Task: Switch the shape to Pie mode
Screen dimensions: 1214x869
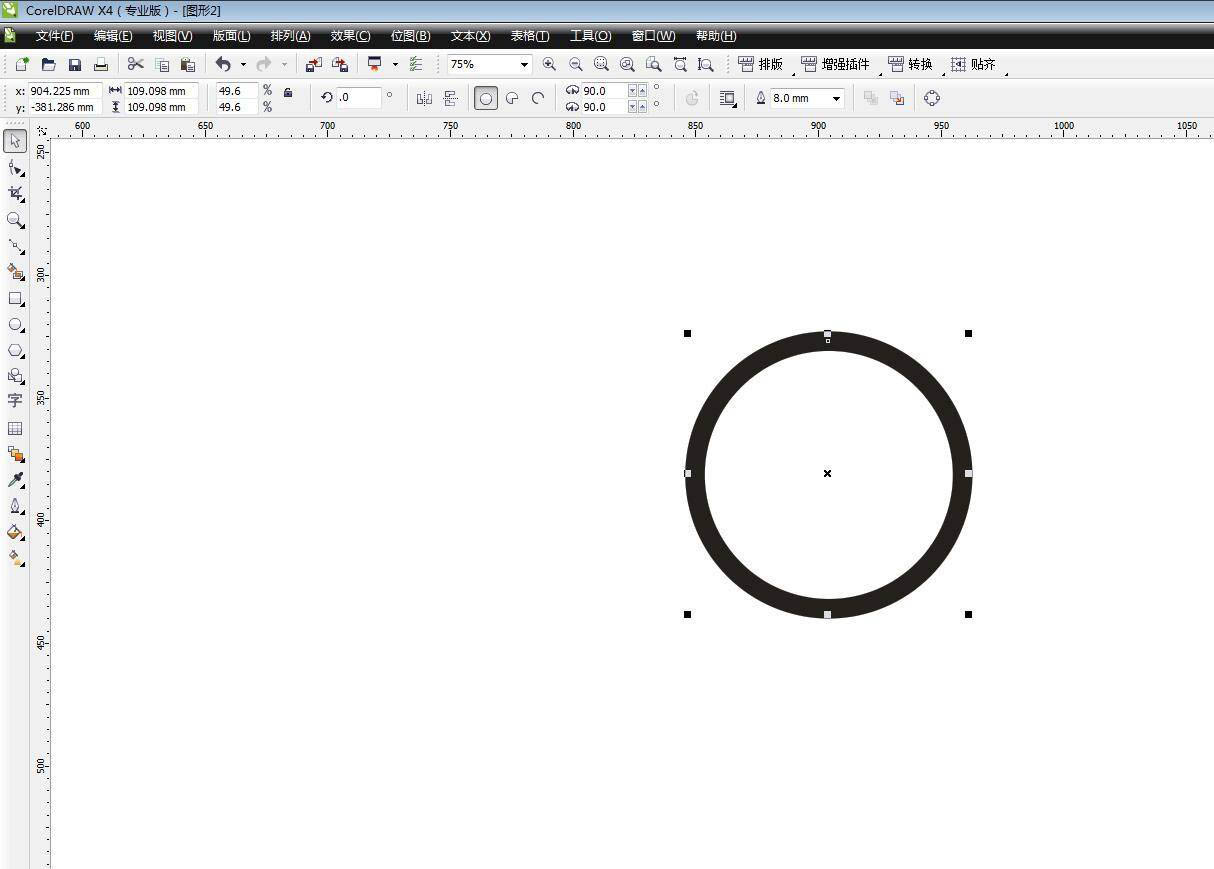Action: [512, 97]
